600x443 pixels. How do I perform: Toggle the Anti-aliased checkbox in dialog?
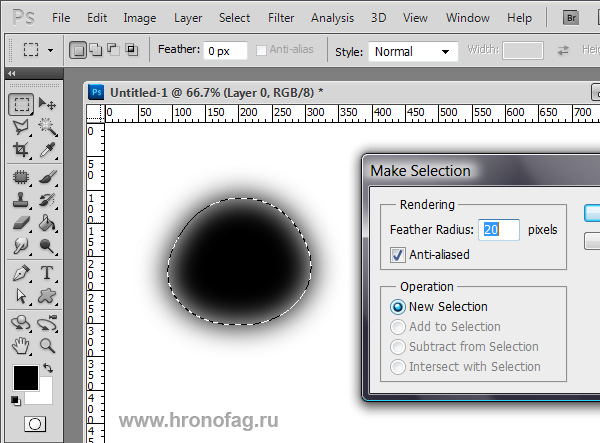click(398, 255)
